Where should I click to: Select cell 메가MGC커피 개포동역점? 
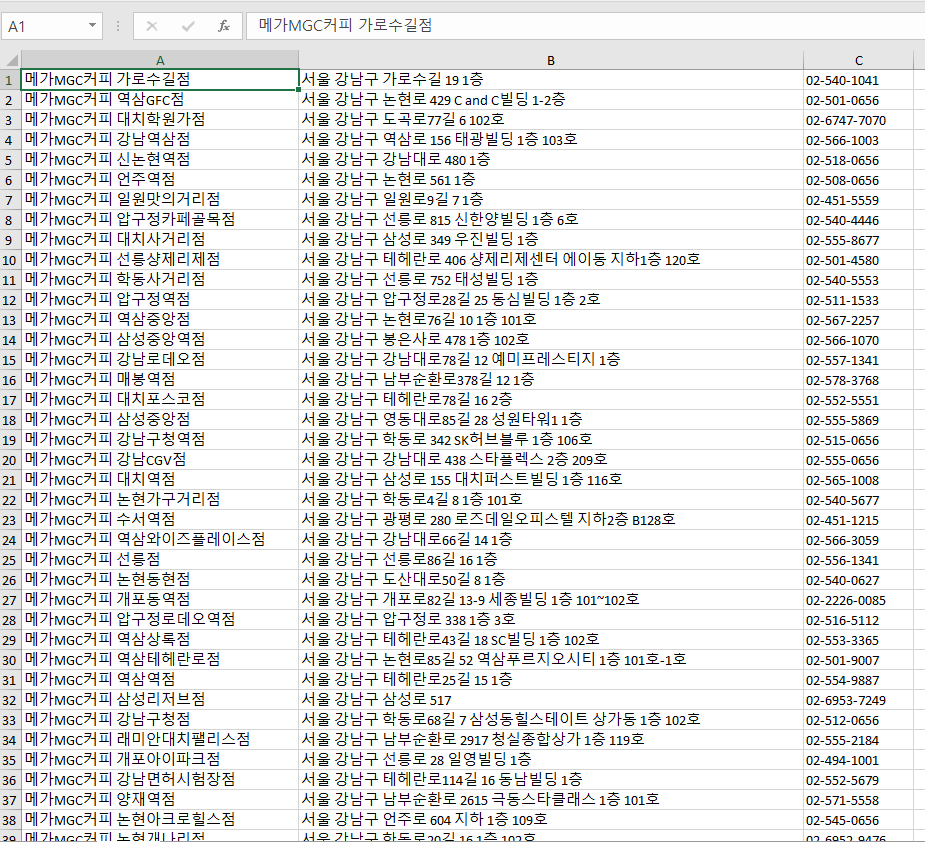[x=160, y=600]
